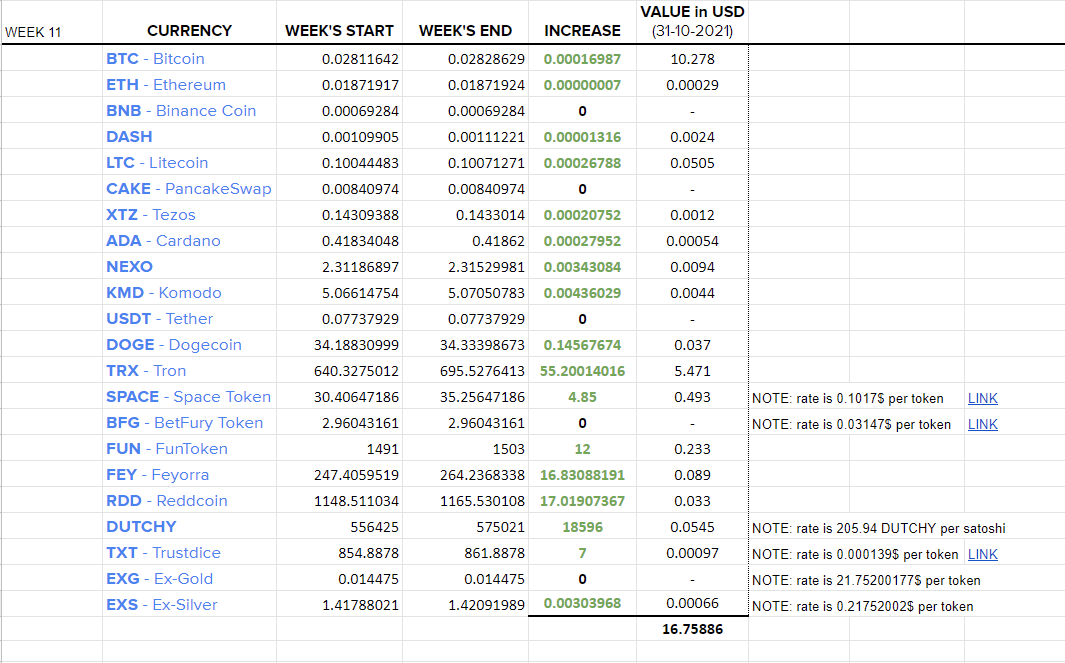
Task: Click the USDT - Tether link
Action: [x=160, y=319]
